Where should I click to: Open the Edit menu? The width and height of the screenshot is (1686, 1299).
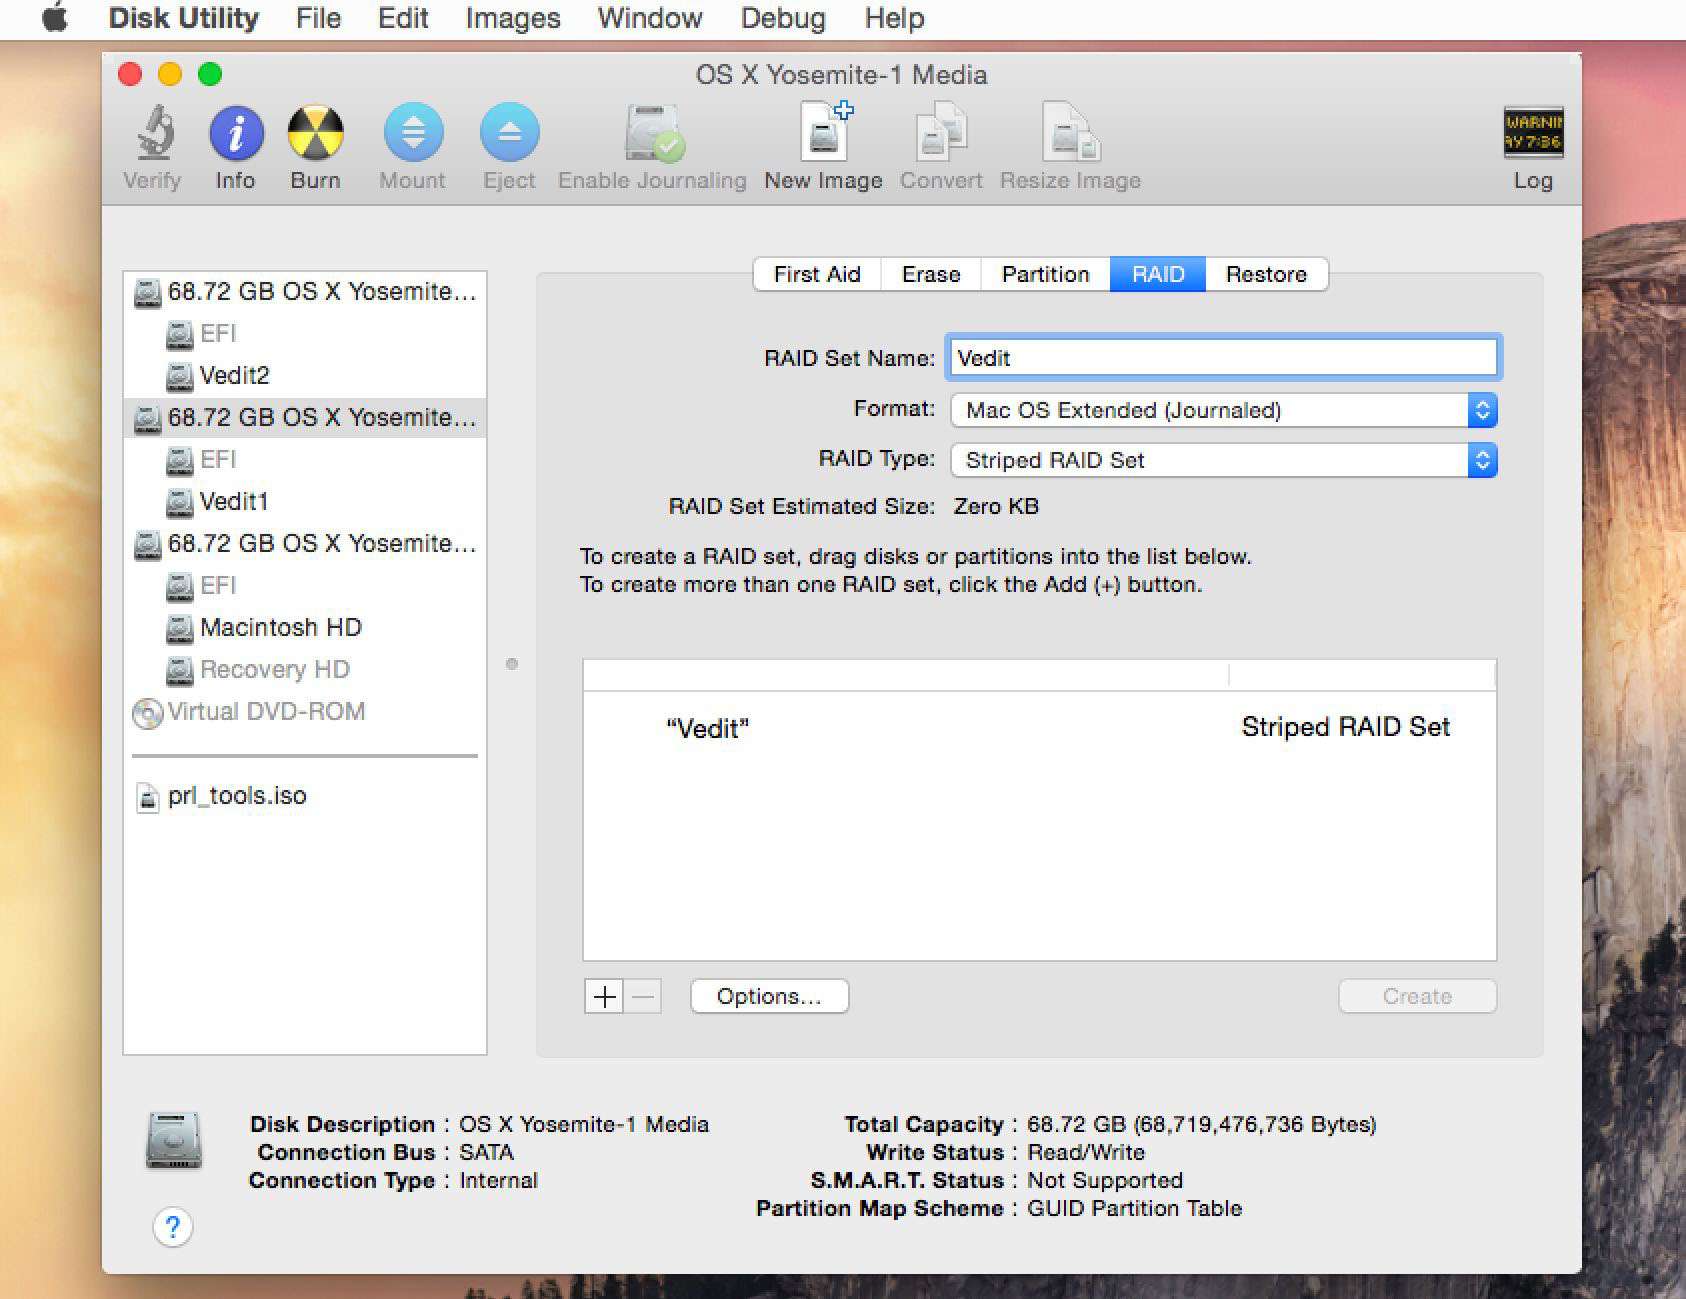pyautogui.click(x=403, y=18)
